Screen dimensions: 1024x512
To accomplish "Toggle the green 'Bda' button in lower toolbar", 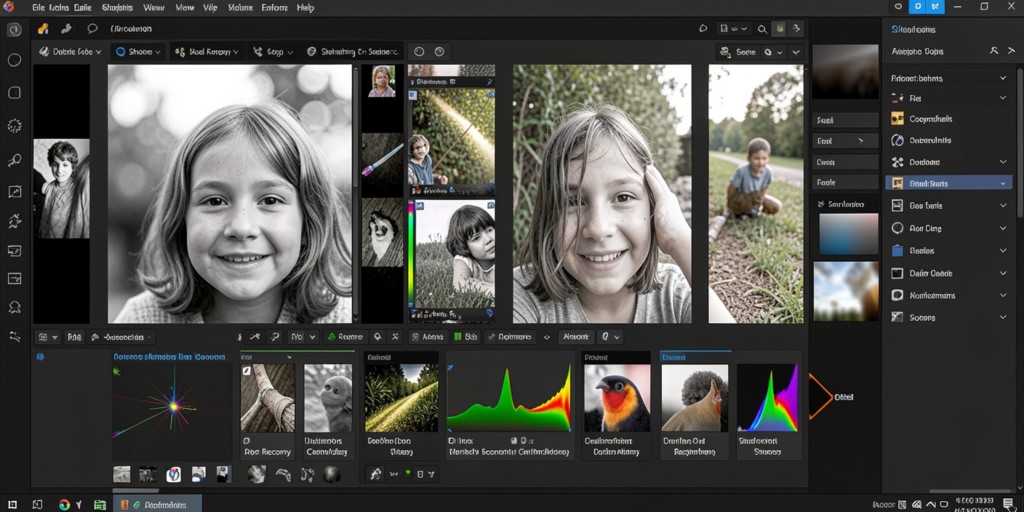I will [x=466, y=337].
